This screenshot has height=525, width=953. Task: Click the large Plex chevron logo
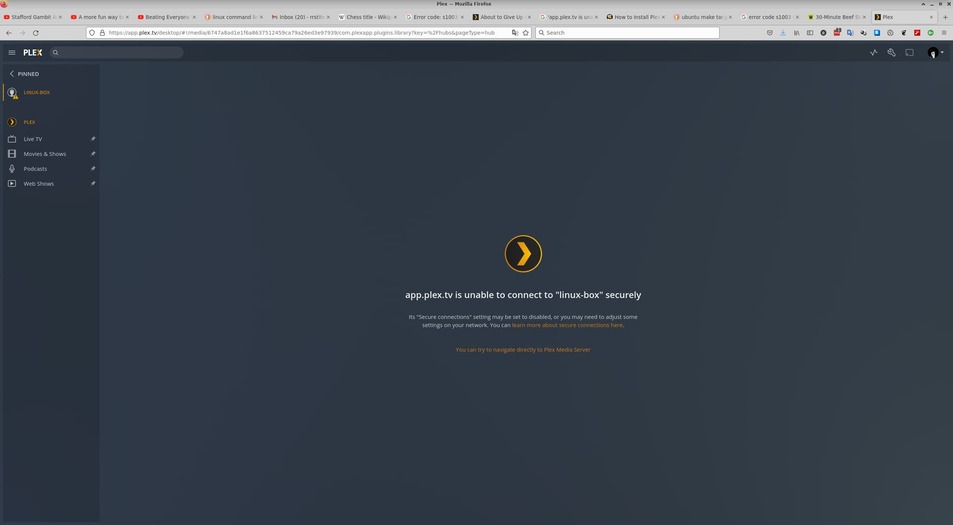click(x=523, y=254)
